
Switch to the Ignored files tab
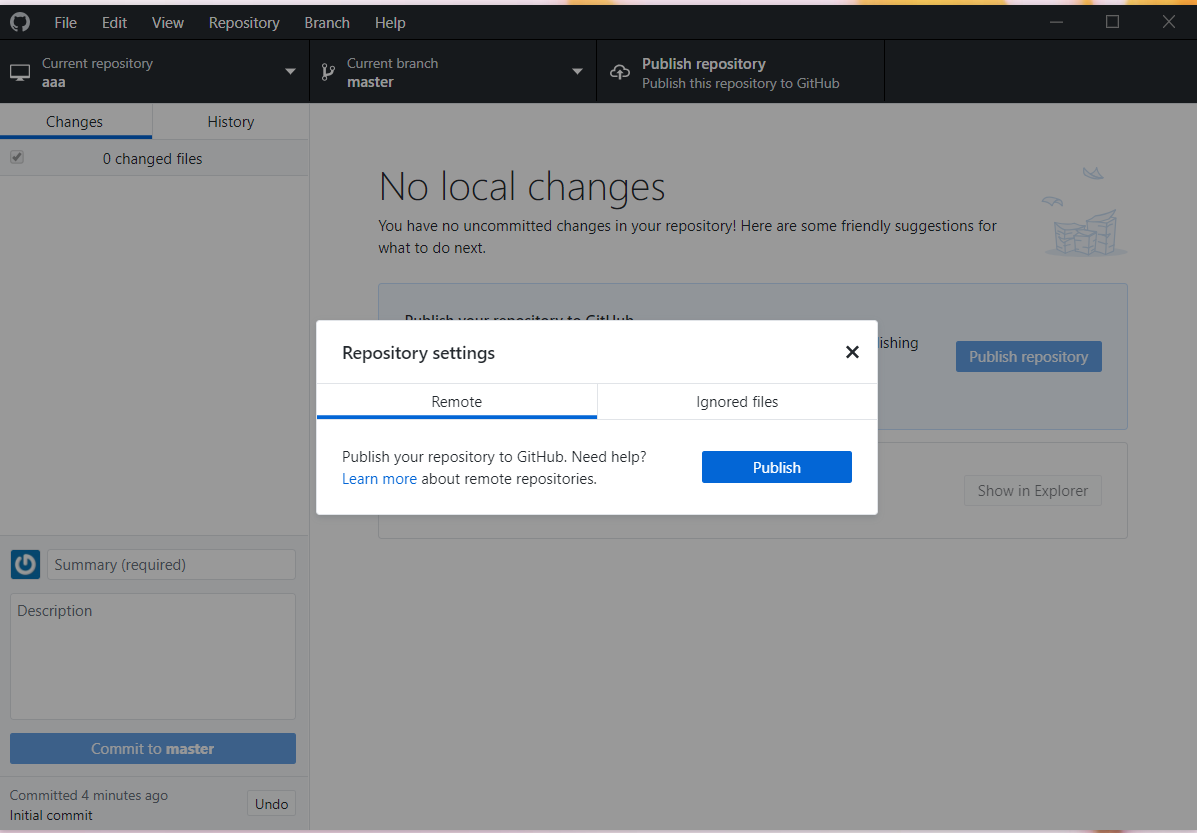tap(737, 402)
